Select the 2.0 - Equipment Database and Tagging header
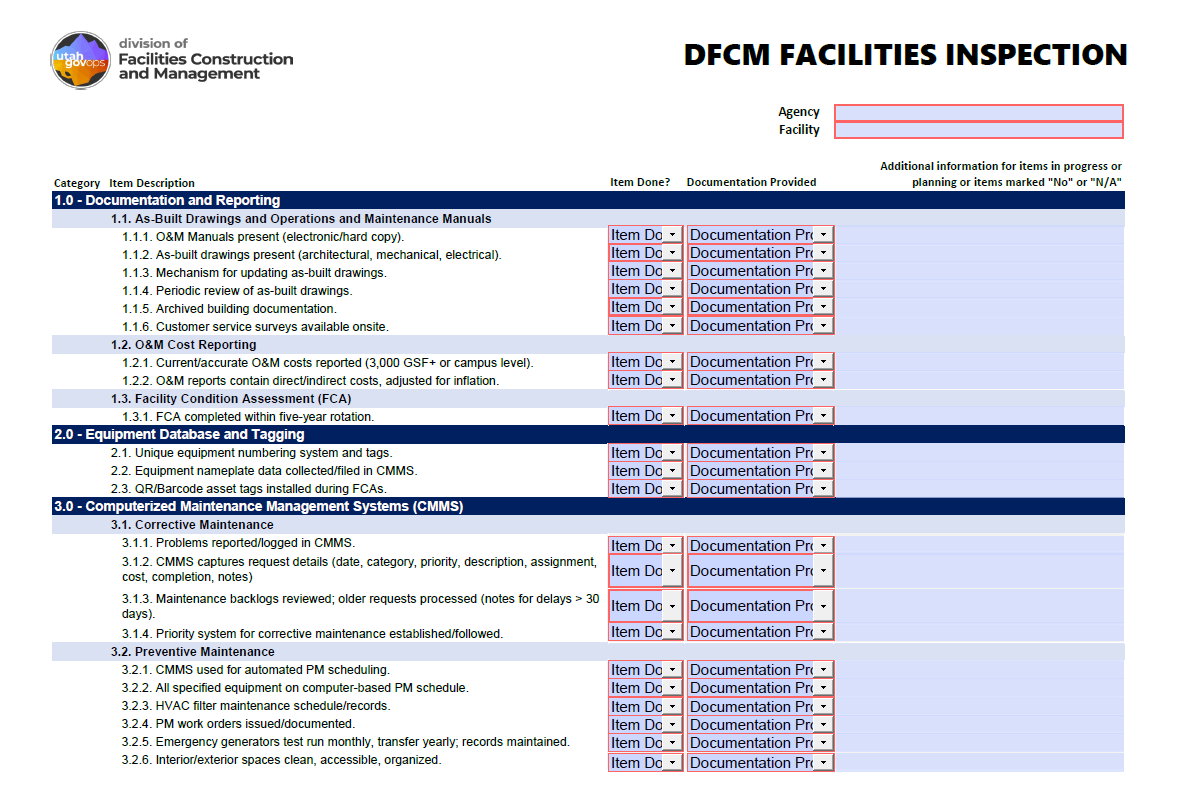 click(588, 434)
